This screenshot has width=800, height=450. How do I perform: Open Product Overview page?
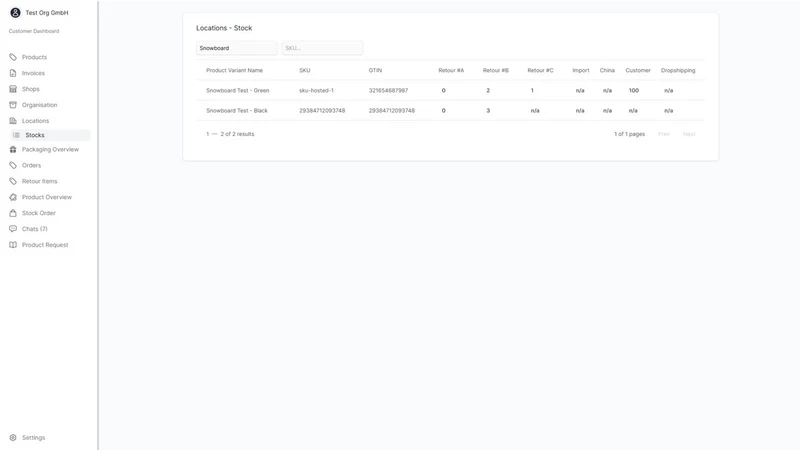46,197
